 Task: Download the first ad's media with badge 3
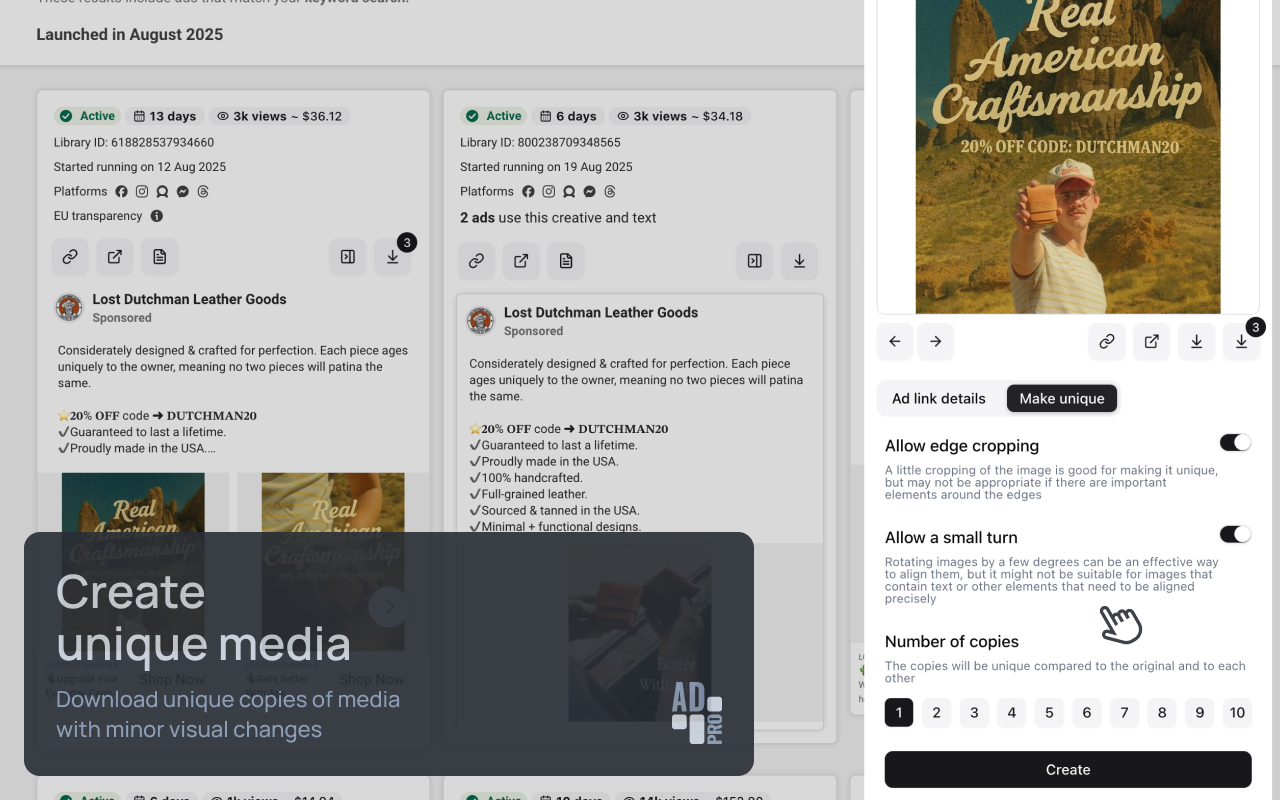392,257
